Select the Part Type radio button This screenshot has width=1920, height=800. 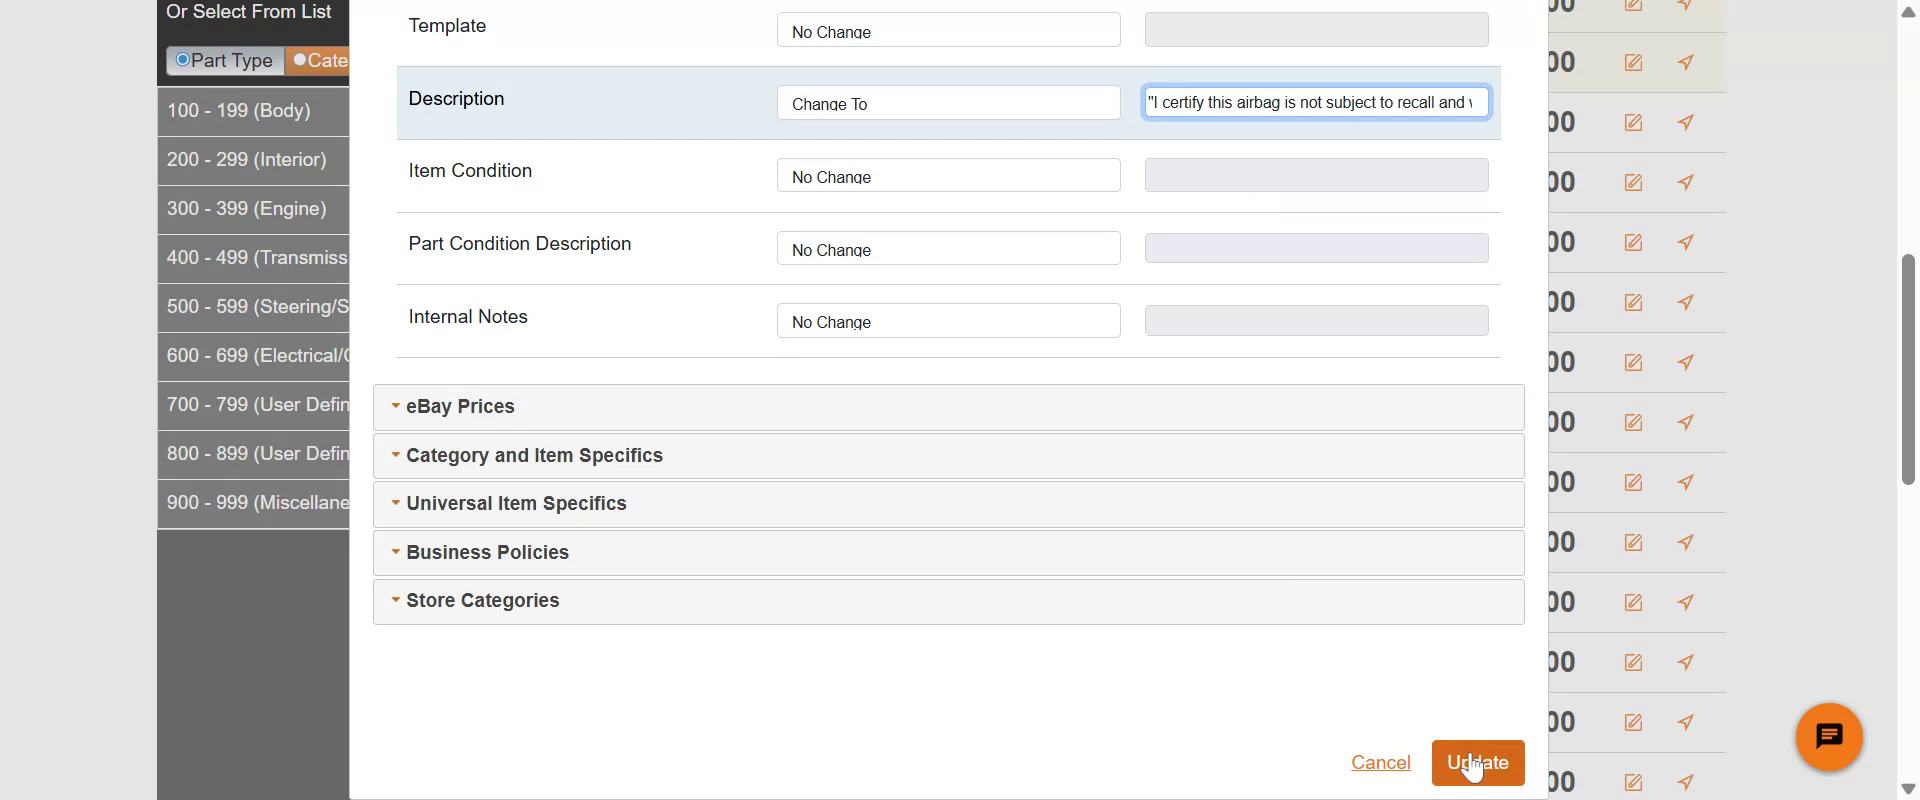point(183,60)
